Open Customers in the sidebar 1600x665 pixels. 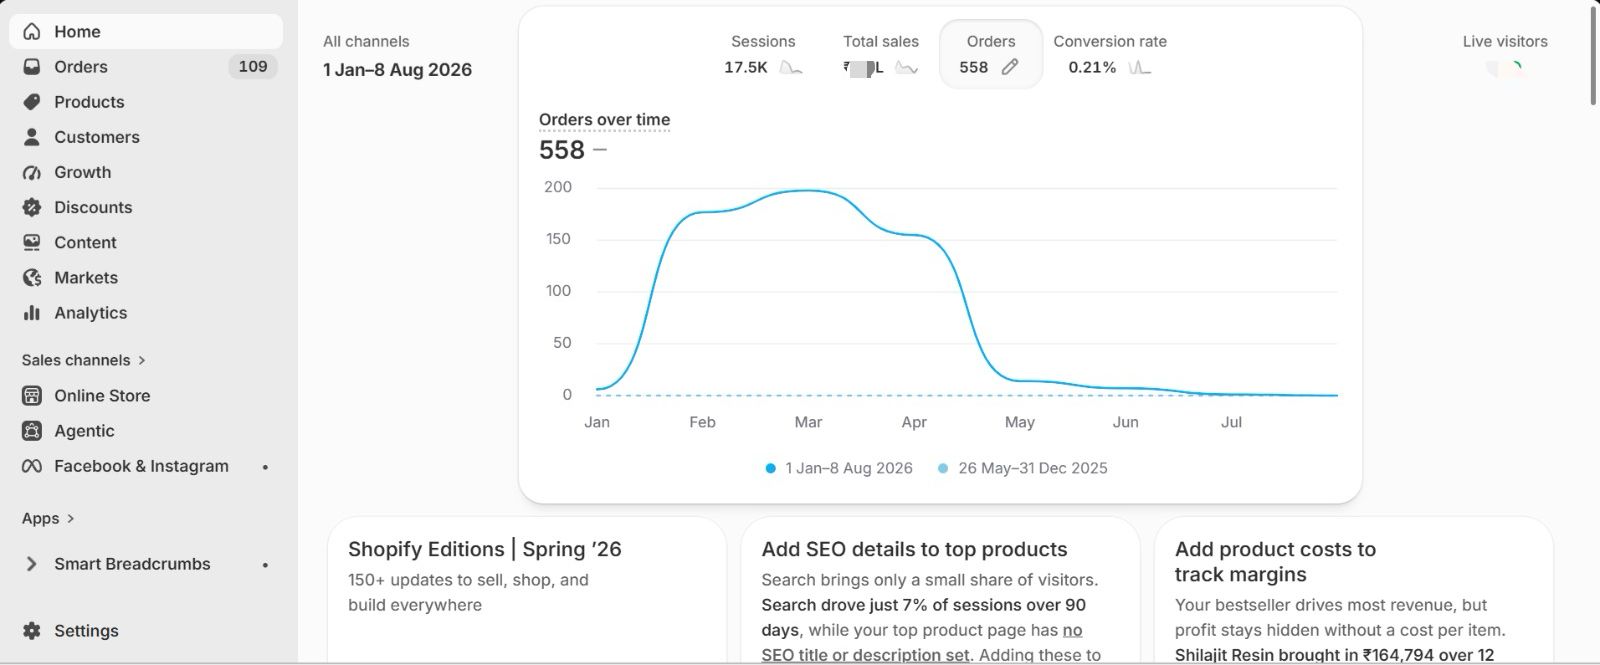(146, 137)
